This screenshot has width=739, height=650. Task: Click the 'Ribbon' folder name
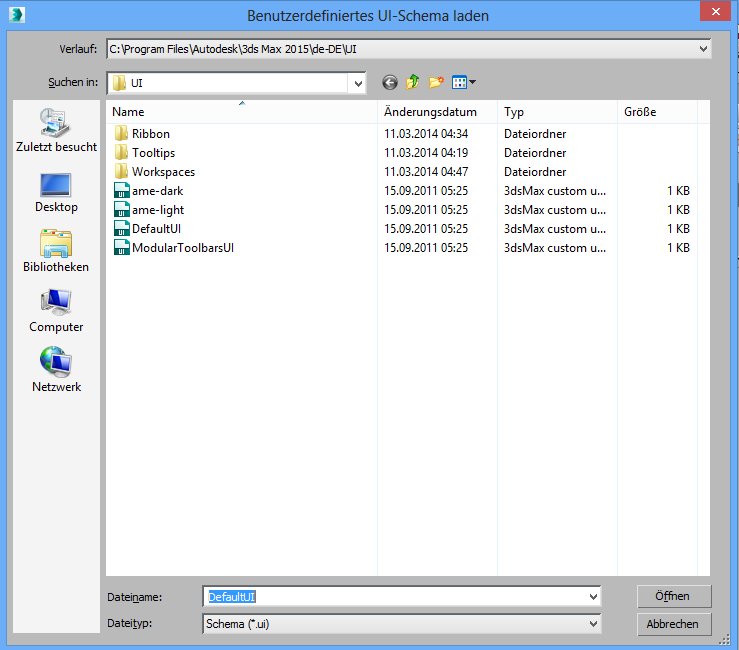tap(151, 133)
